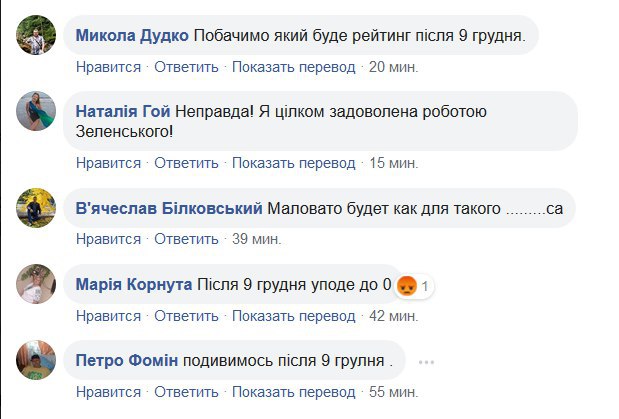Click В'ячеслав Білковський's profile avatar

click(x=37, y=208)
